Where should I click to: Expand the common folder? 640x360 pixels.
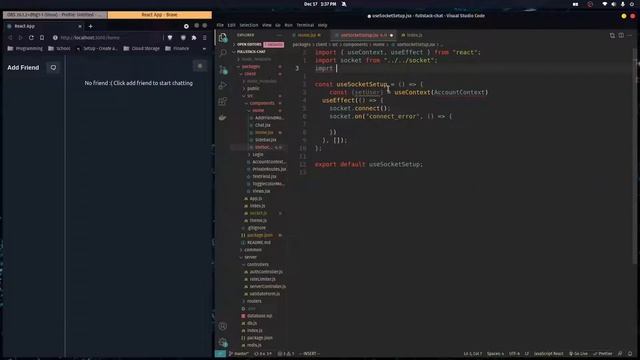tap(253, 250)
